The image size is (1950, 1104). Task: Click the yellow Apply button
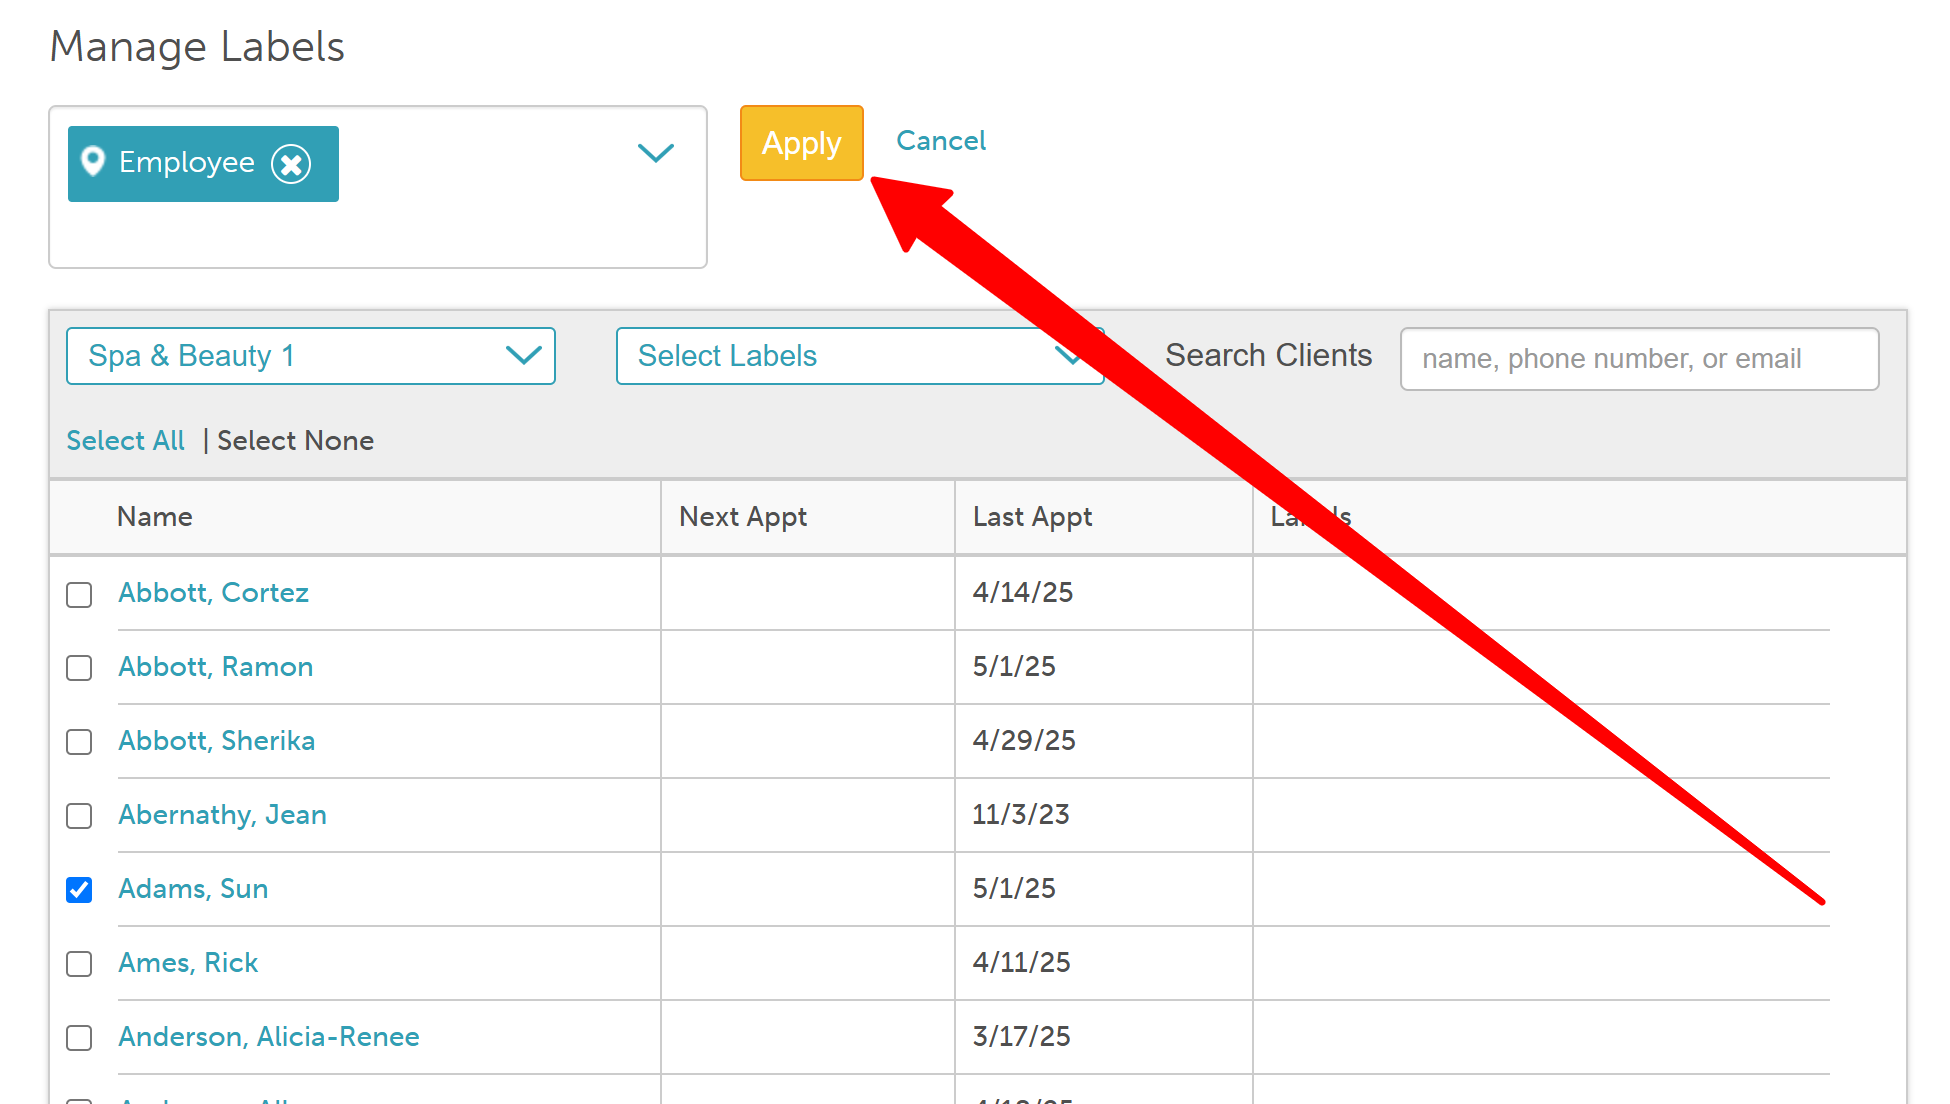[x=801, y=143]
